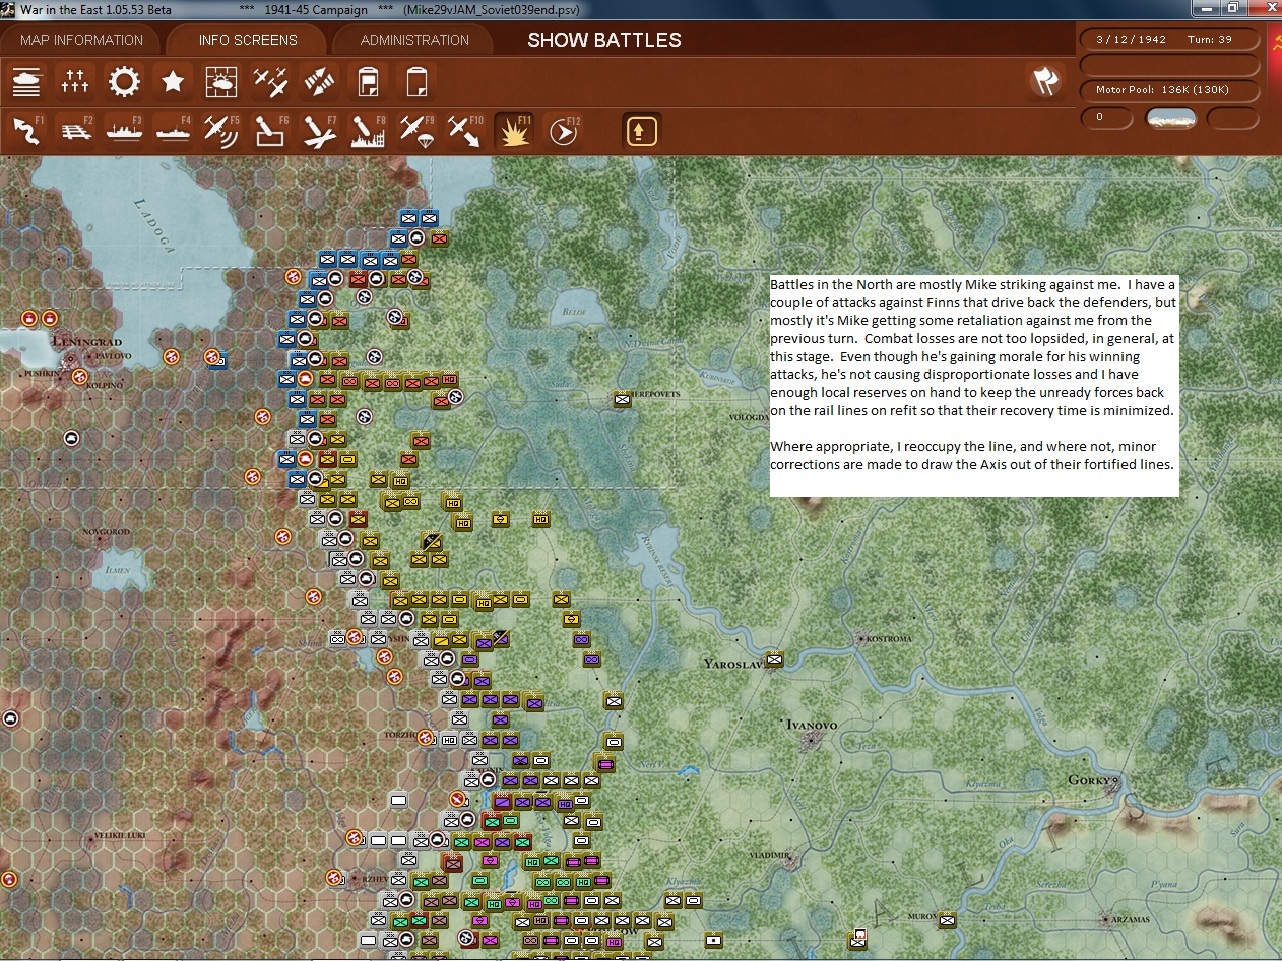This screenshot has width=1282, height=961.
Task: Click the star victory screen icon
Action: click(173, 81)
